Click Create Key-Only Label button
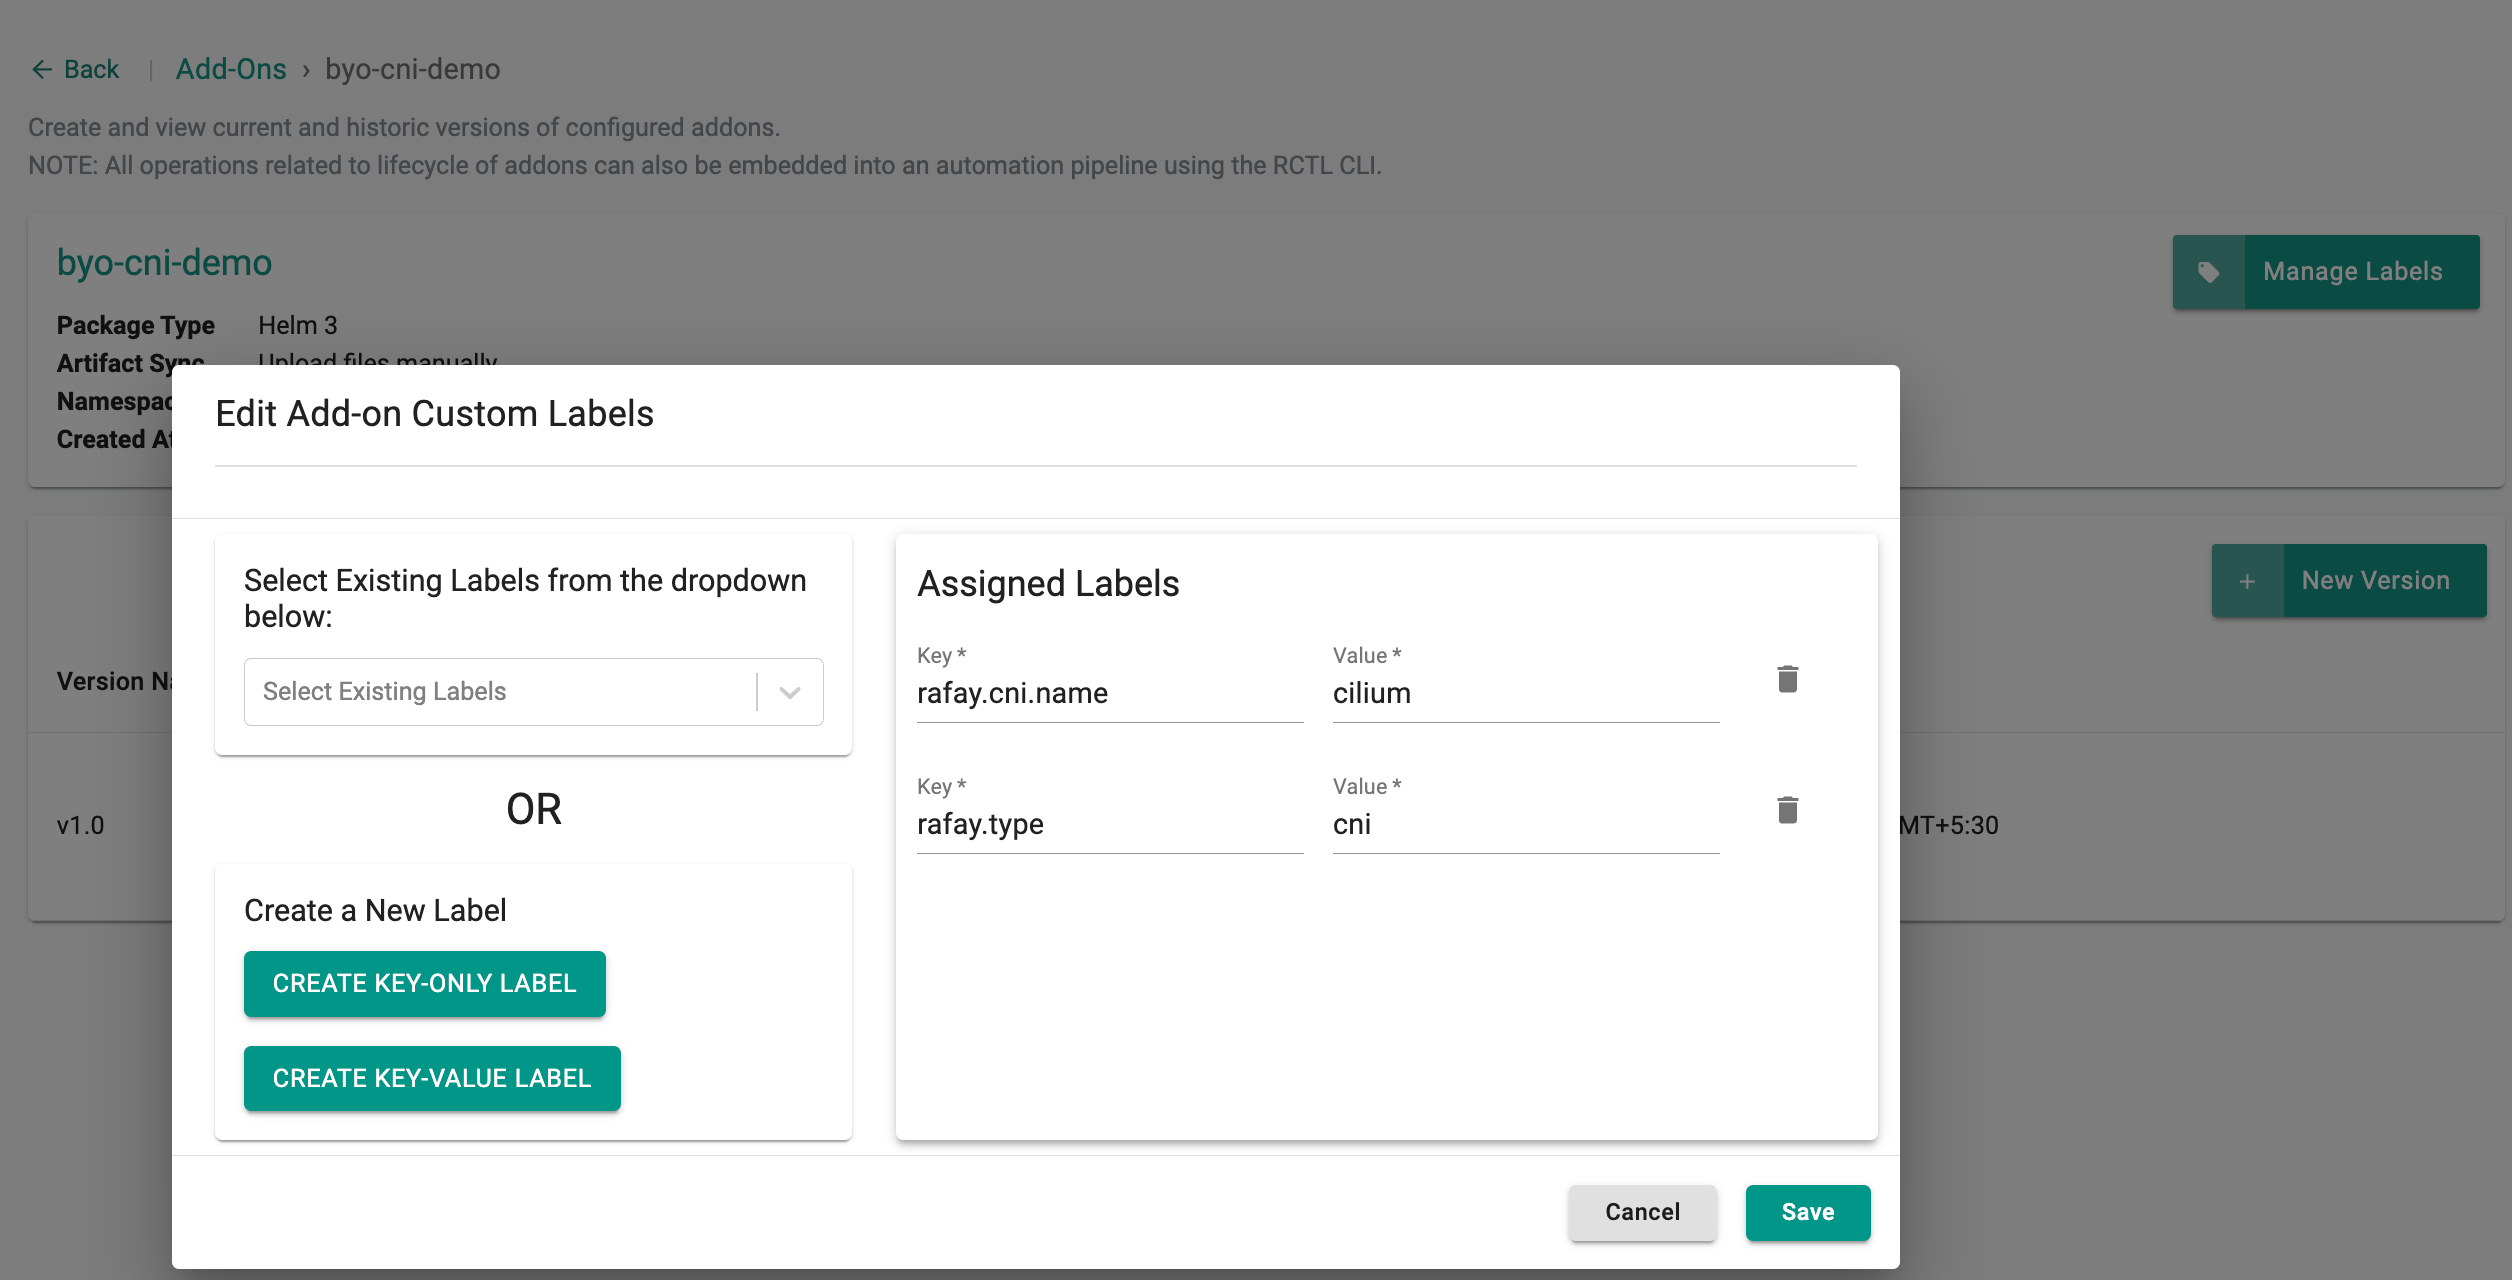The width and height of the screenshot is (2512, 1280). (x=424, y=983)
